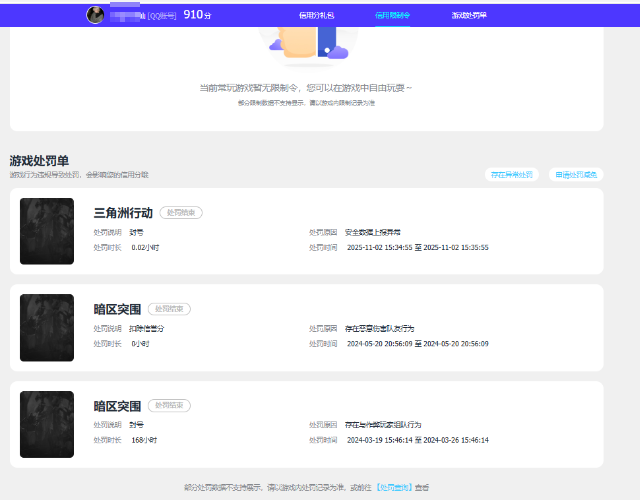Click the 三角洲行动 title
The image size is (640, 500).
123,213
